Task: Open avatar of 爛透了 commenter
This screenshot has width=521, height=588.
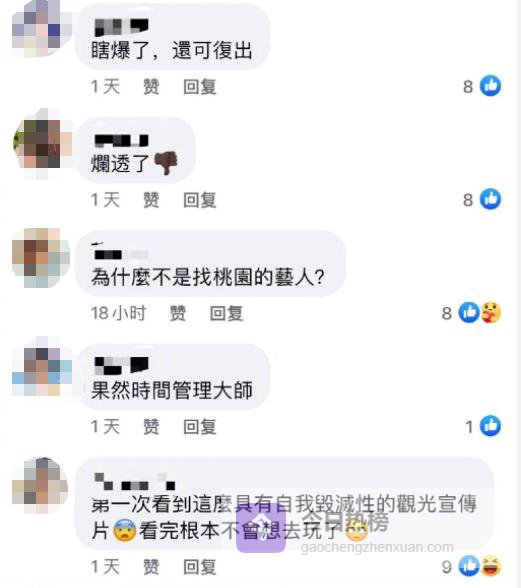Action: (x=42, y=145)
